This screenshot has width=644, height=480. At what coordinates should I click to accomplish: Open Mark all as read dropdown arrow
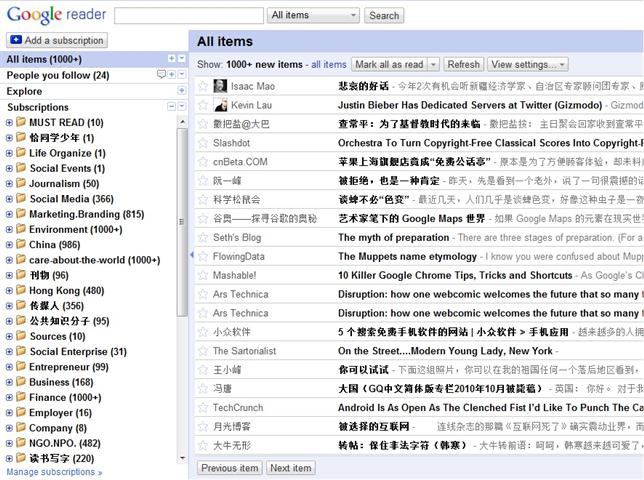433,64
